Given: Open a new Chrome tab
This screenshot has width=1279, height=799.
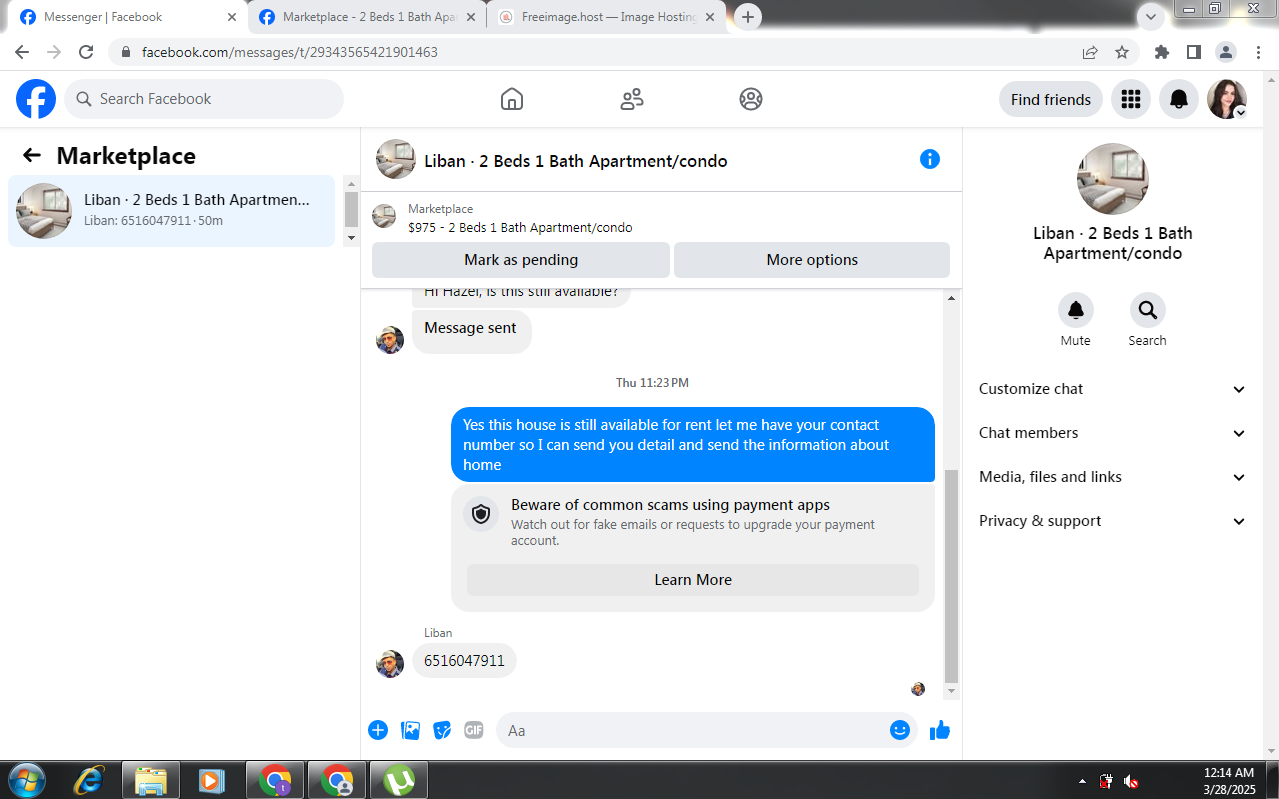Looking at the screenshot, I should click(748, 17).
